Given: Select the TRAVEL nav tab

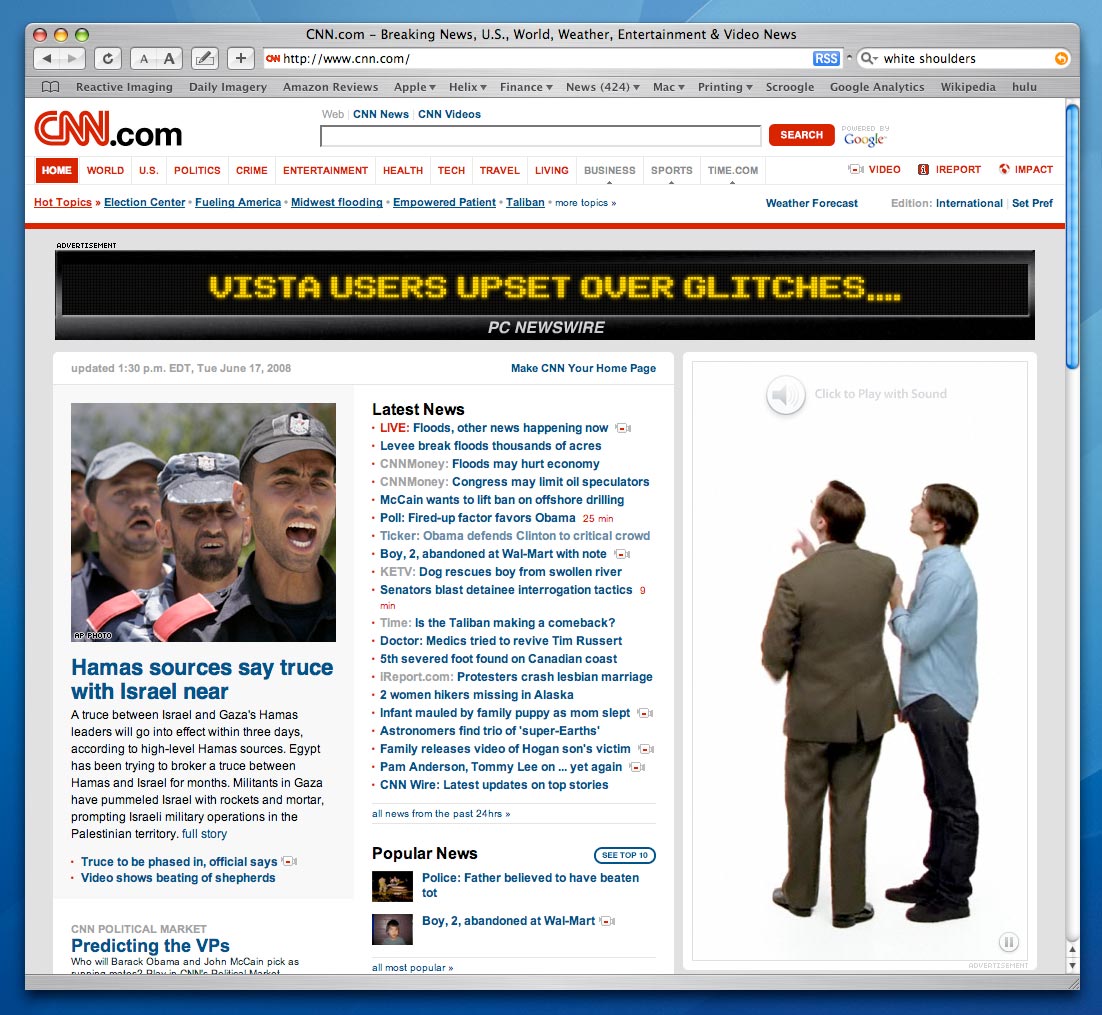Looking at the screenshot, I should click(500, 170).
